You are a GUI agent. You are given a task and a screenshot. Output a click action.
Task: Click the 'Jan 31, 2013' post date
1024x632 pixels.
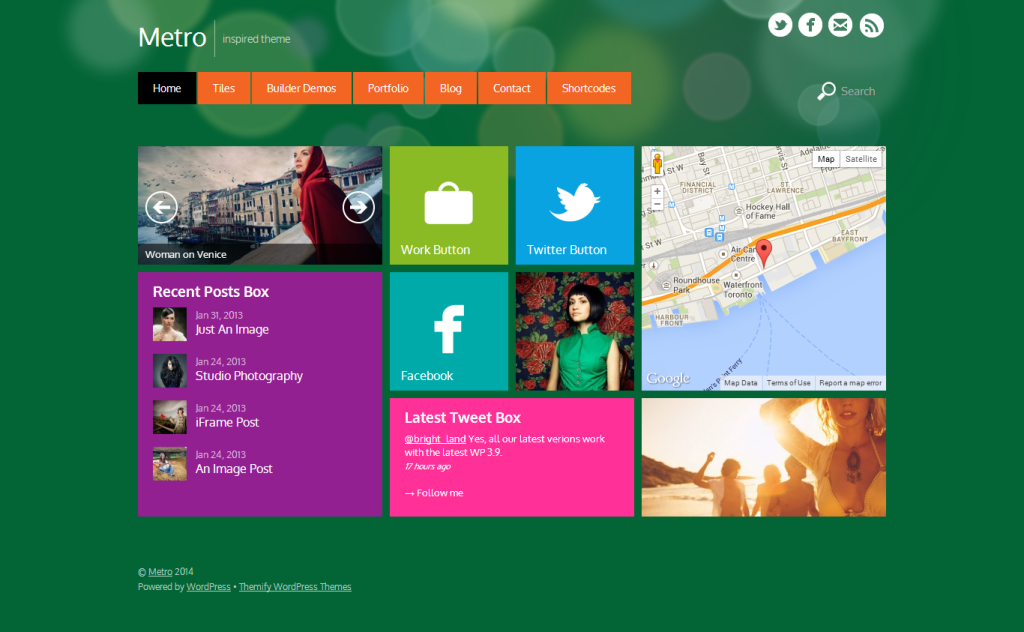(219, 315)
